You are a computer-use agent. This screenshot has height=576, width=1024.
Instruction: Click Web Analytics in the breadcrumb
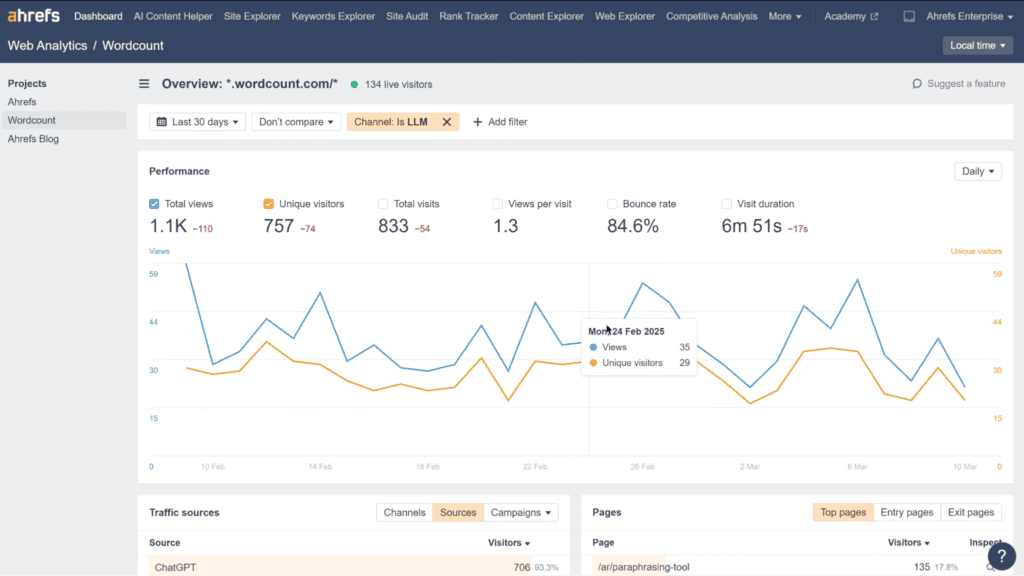pyautogui.click(x=47, y=46)
